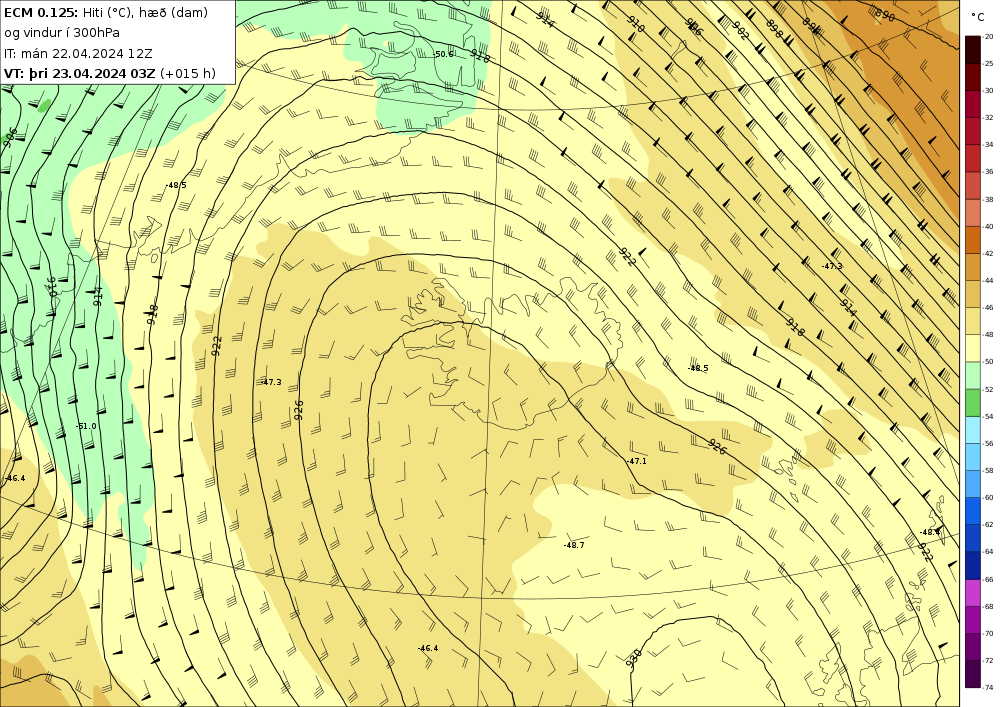
Task: Pick the salmon swatch between -38 and -40
Action: (973, 212)
